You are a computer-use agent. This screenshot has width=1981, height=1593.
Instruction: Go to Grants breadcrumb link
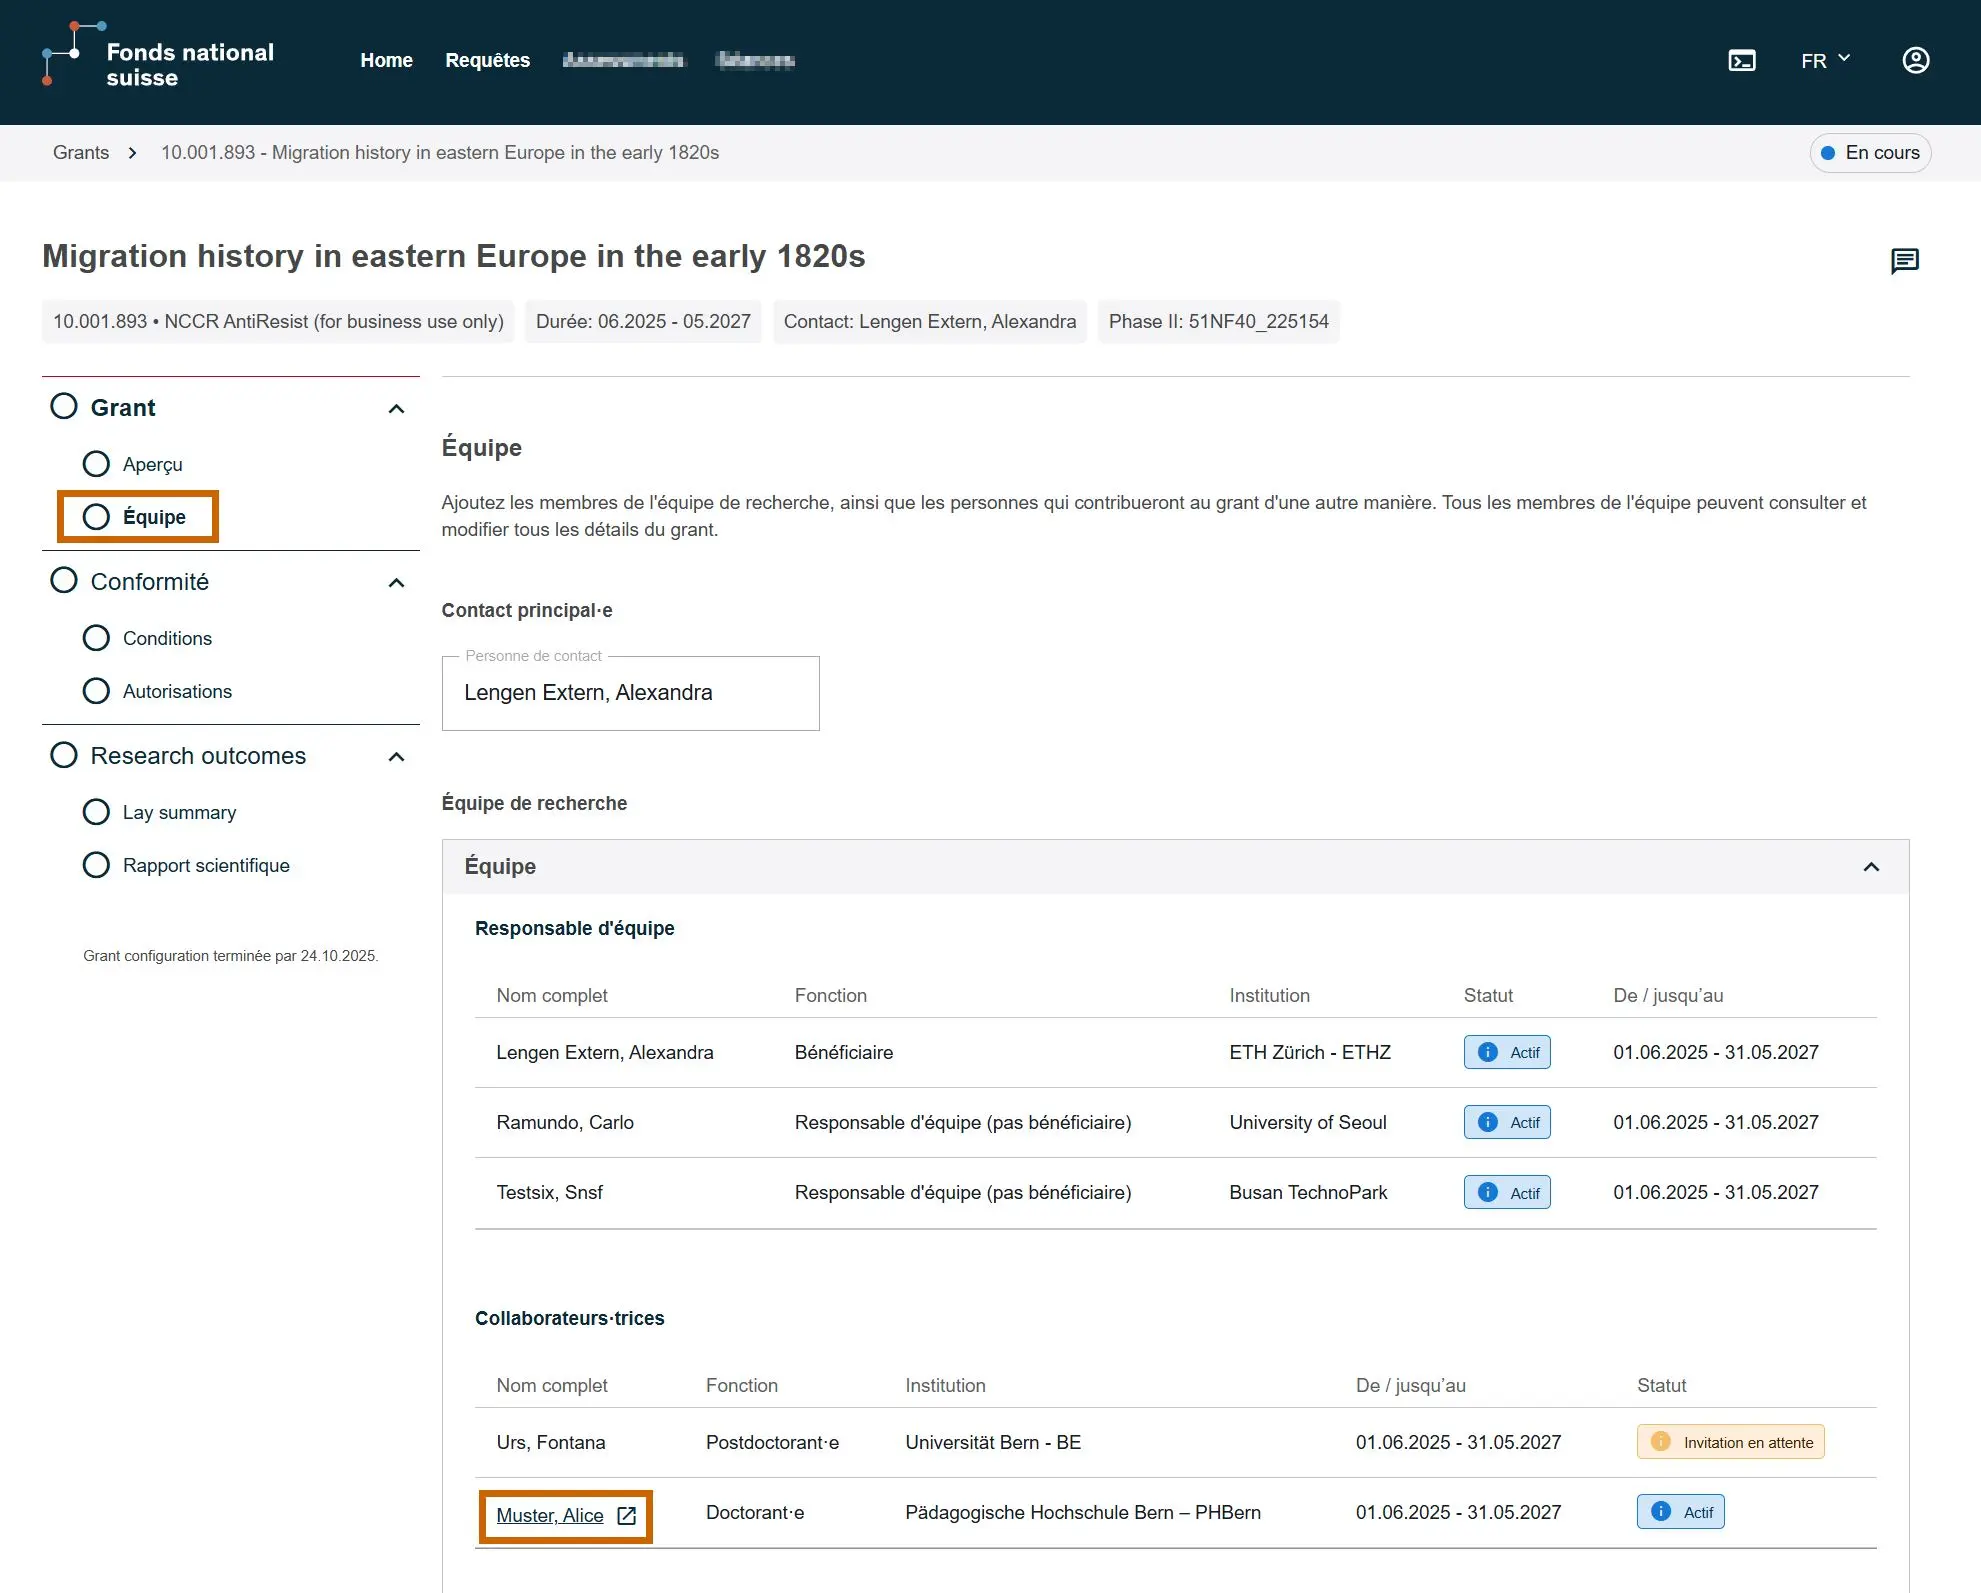(x=81, y=153)
